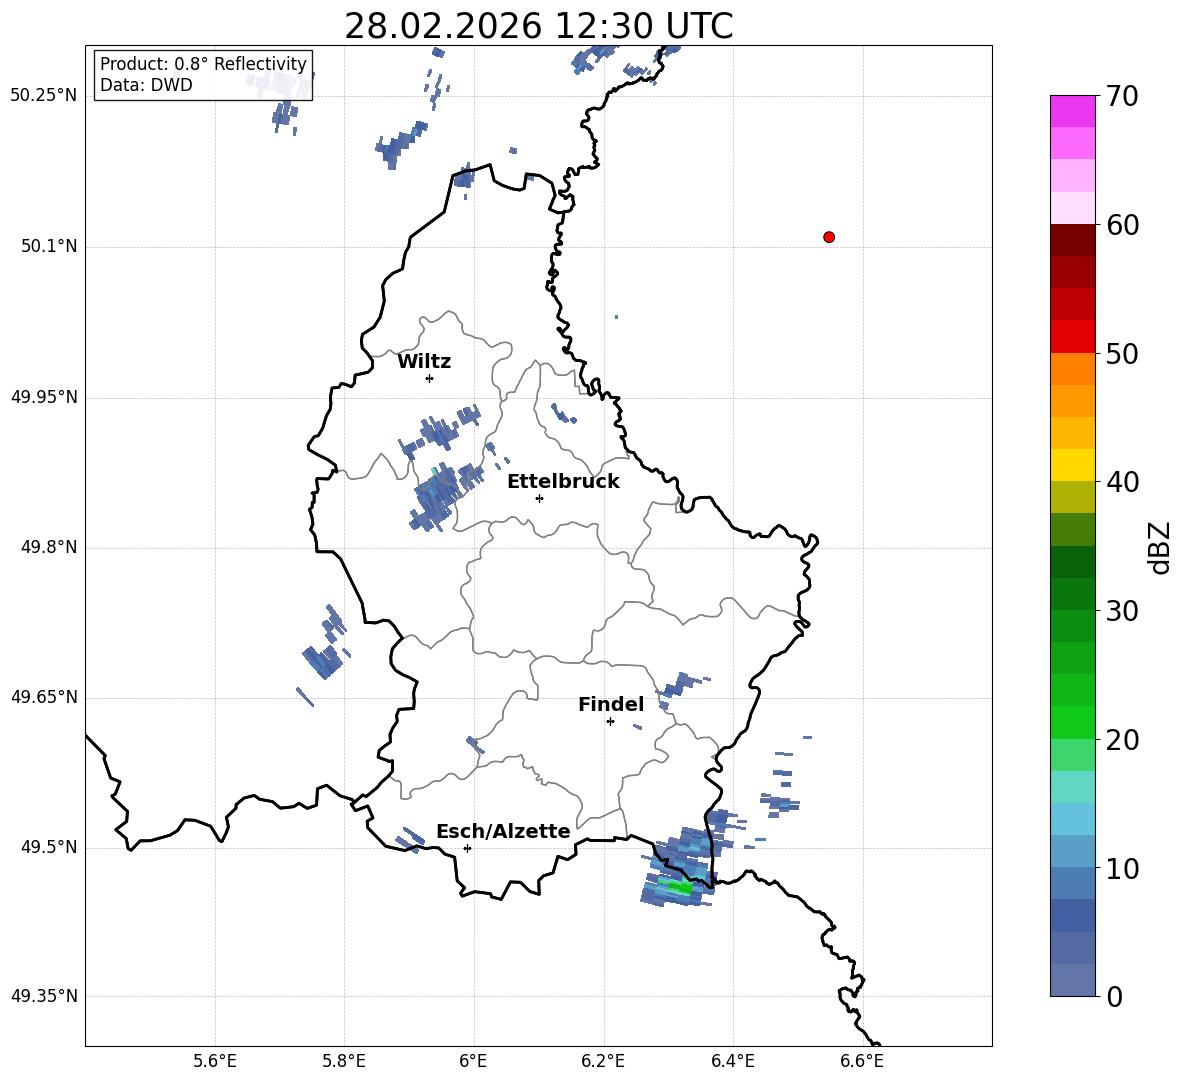Click the Ettelbruck city label
The height and width of the screenshot is (1081, 1184).
pyautogui.click(x=563, y=481)
